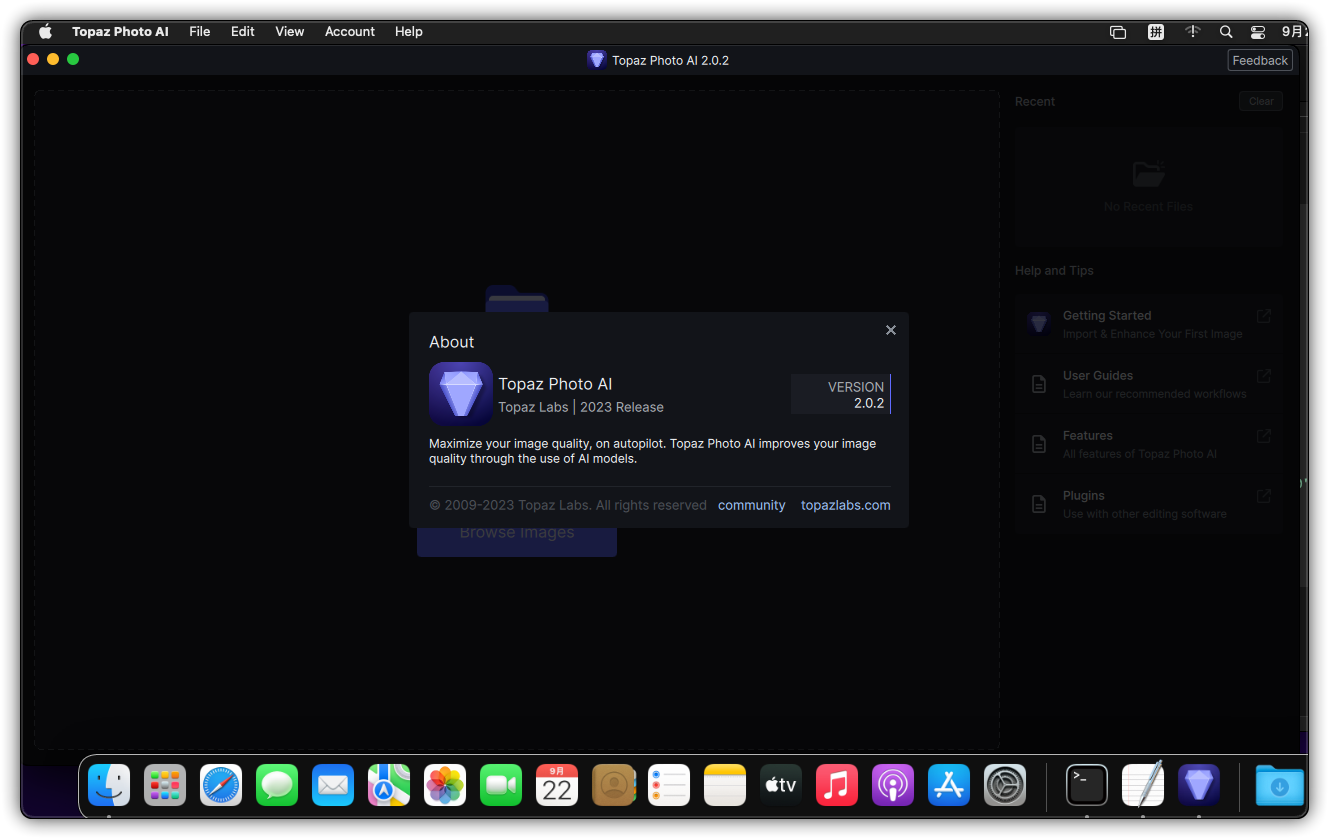This screenshot has height=839, width=1329.
Task: Click Topaz Photo AI icon in the dock
Action: point(1199,785)
